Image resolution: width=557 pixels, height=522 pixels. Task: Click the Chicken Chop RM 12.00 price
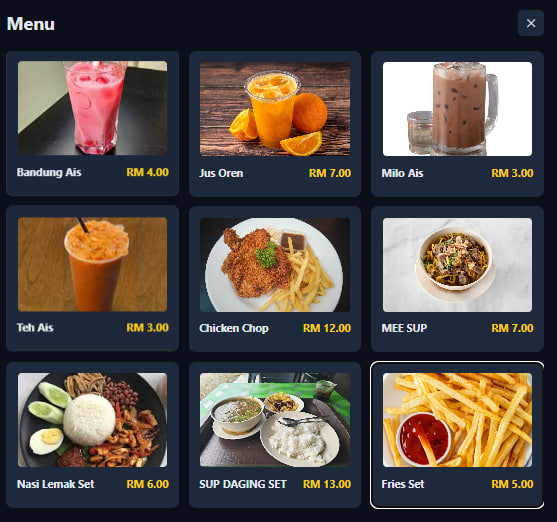327,328
